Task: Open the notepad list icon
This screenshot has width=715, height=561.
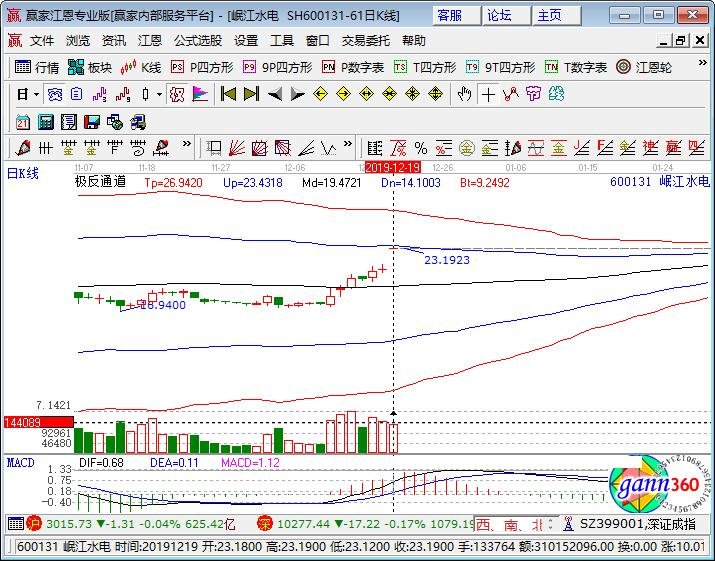Action: (69, 122)
